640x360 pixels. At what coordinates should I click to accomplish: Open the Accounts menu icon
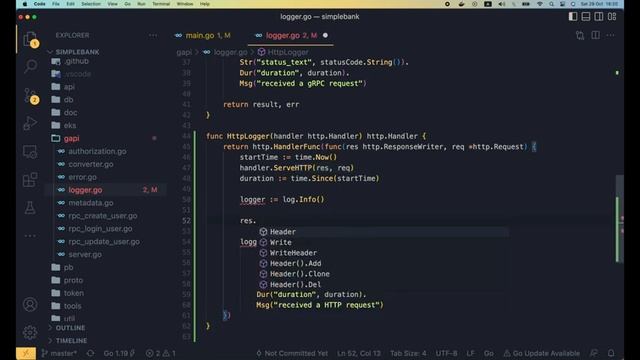coord(30,304)
